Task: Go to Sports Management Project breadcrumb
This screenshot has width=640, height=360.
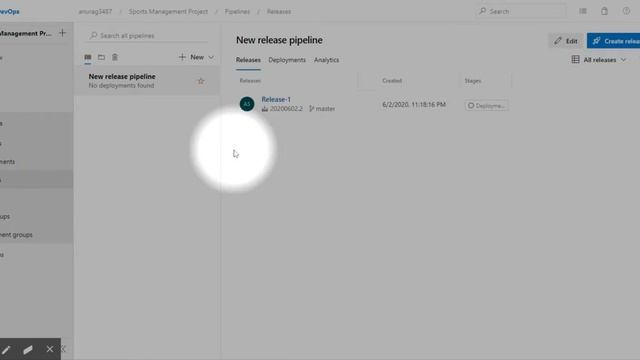Action: (168, 11)
